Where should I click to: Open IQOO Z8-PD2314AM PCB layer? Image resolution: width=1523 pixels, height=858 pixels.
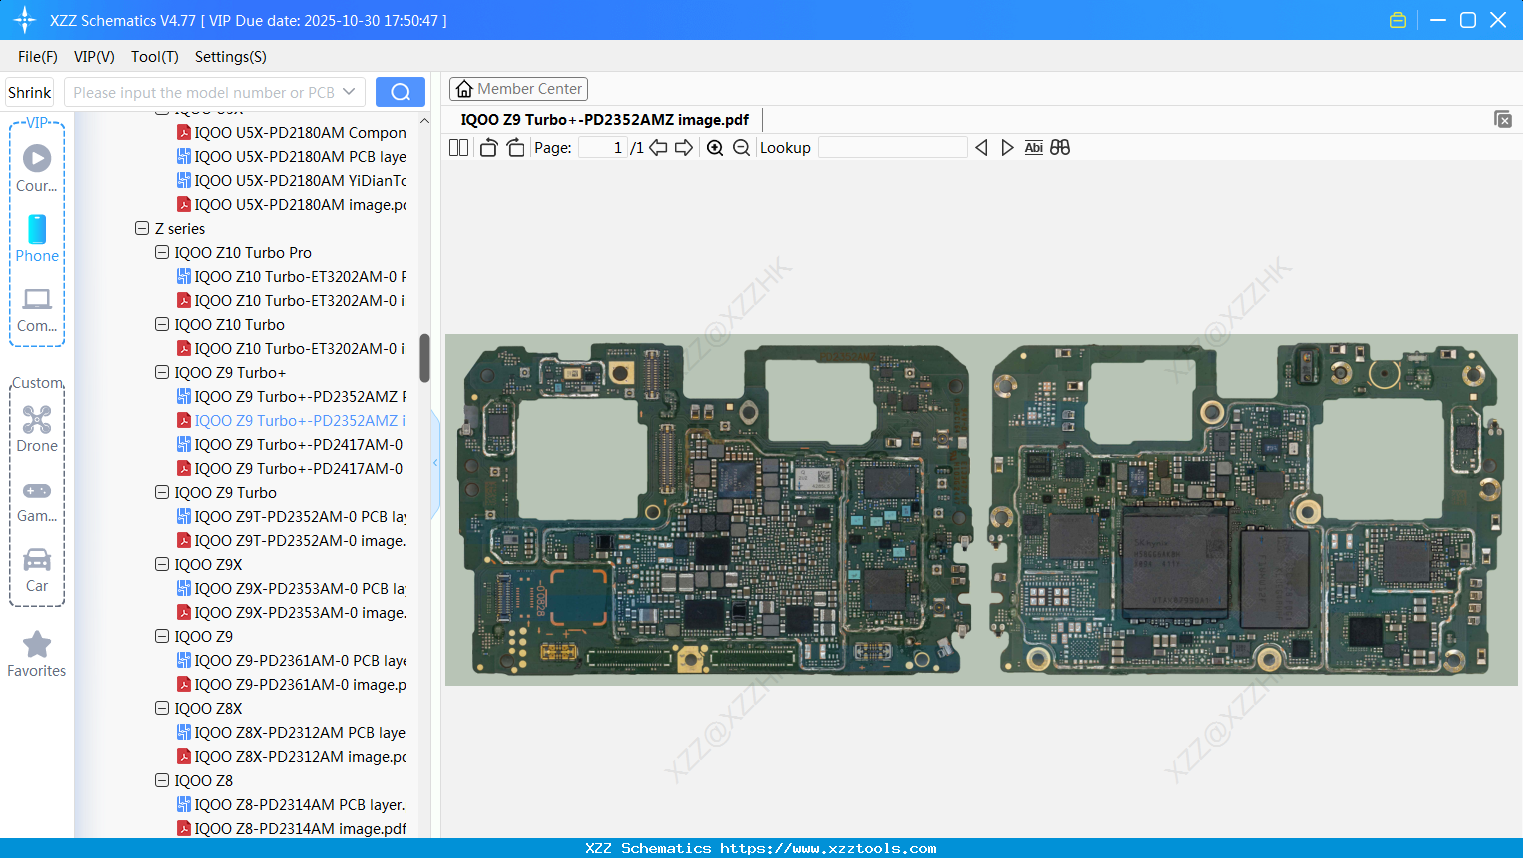[292, 804]
